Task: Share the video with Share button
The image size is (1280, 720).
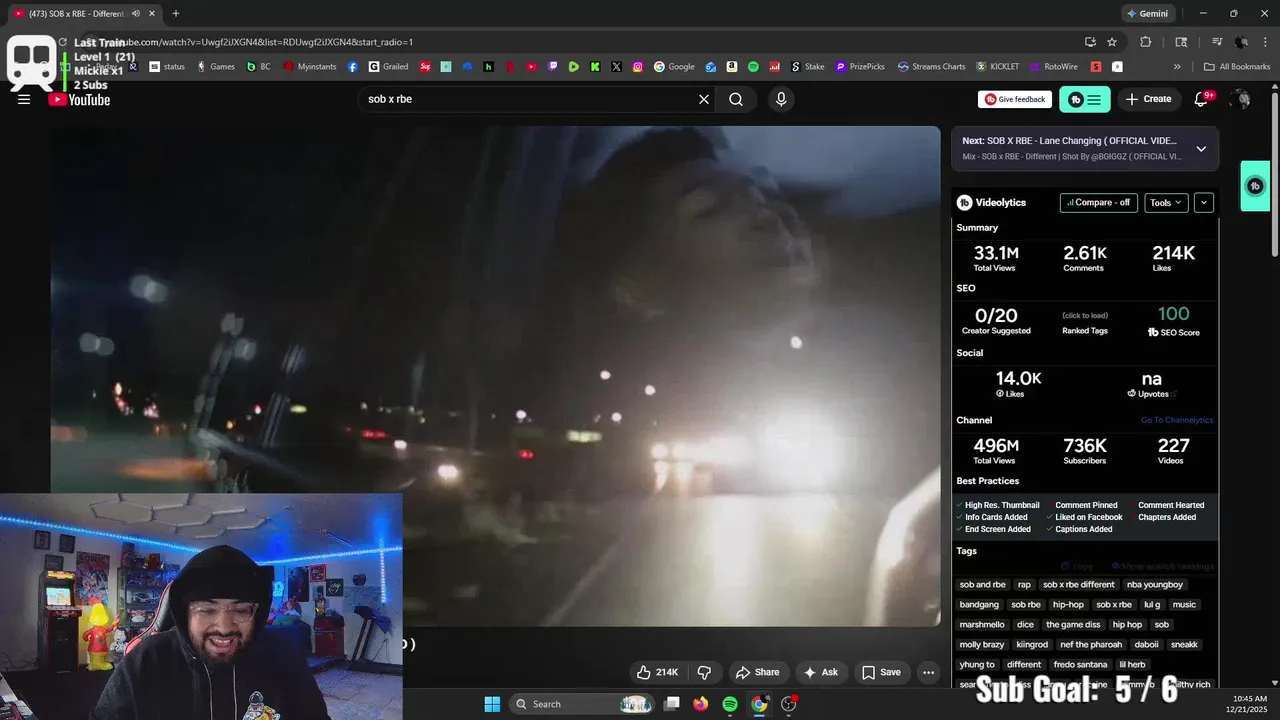Action: [757, 672]
